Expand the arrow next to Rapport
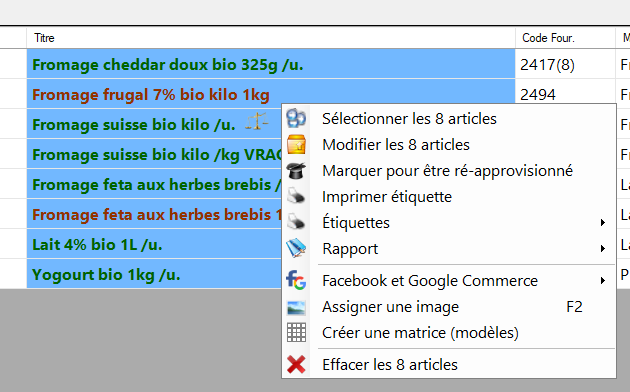Viewport: 630px width, 392px height. pyautogui.click(x=603, y=249)
